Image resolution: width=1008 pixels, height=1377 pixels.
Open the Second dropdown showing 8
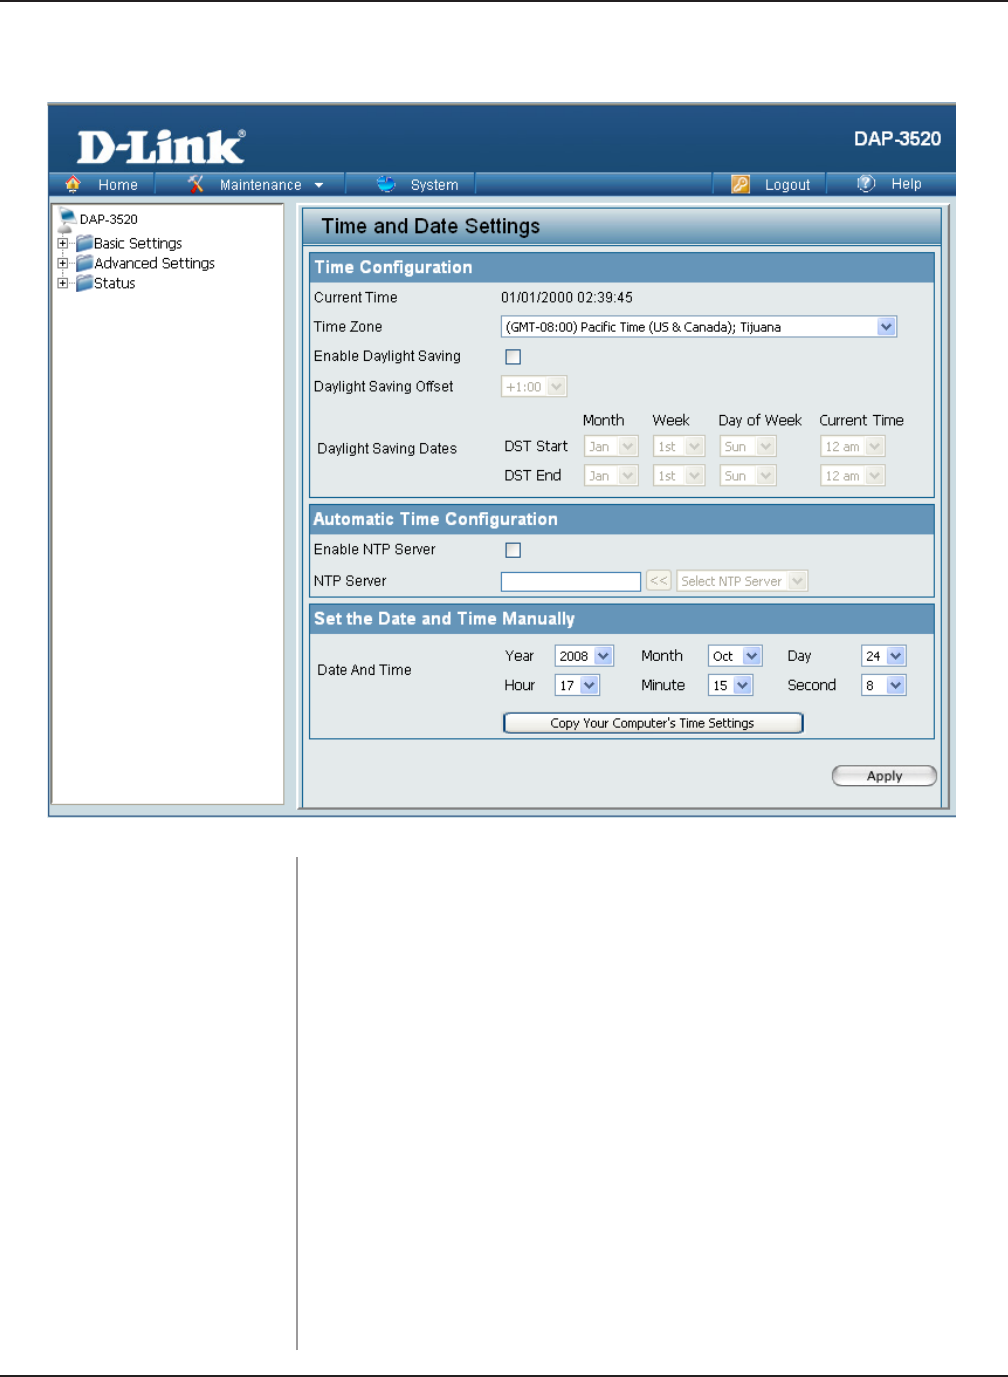pos(884,685)
